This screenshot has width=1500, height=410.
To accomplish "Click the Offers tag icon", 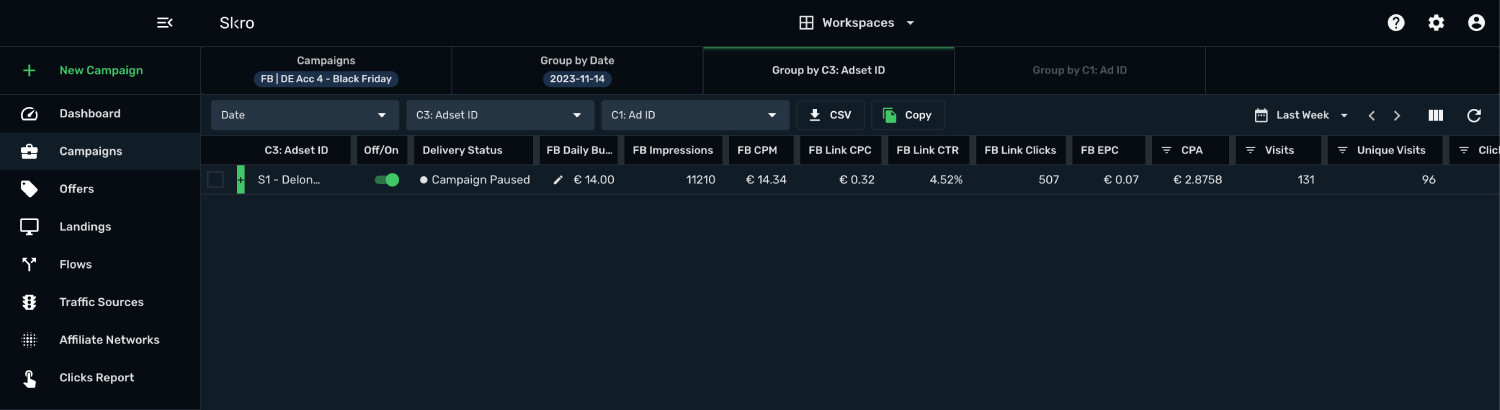I will (29, 189).
